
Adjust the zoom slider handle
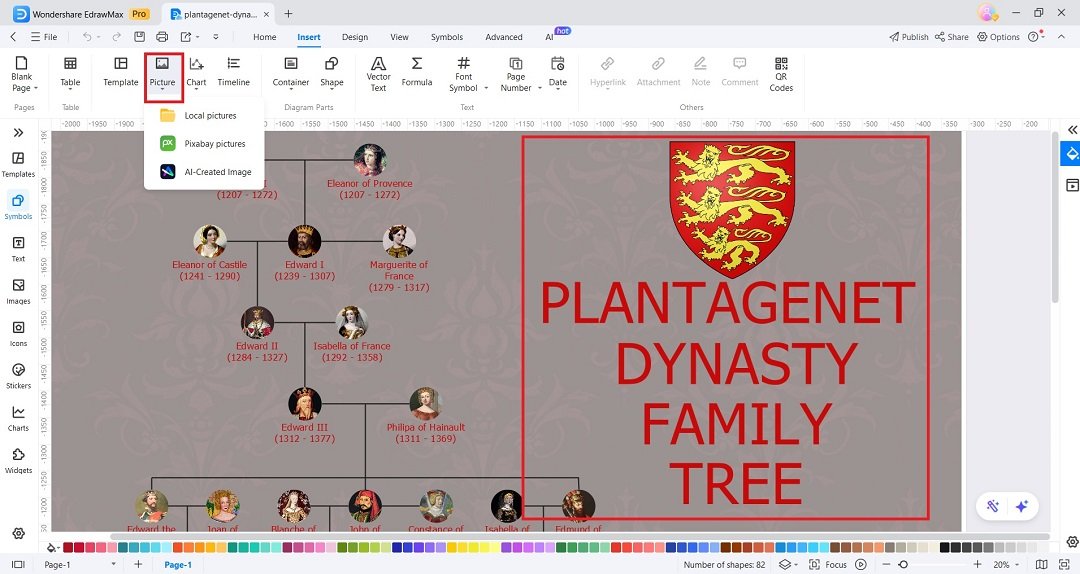pyautogui.click(x=903, y=564)
